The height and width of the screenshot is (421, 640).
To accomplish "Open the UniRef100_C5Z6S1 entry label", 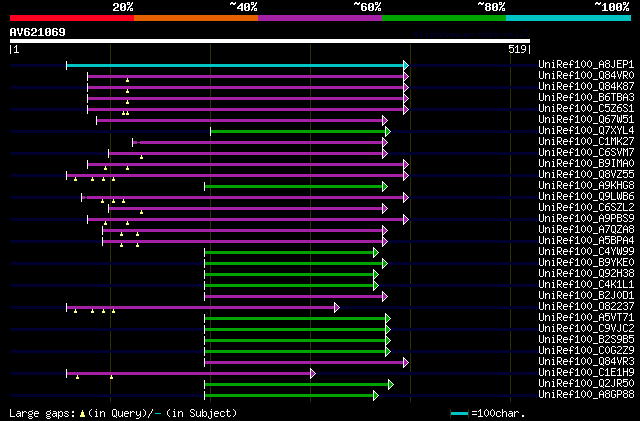I will 586,108.
